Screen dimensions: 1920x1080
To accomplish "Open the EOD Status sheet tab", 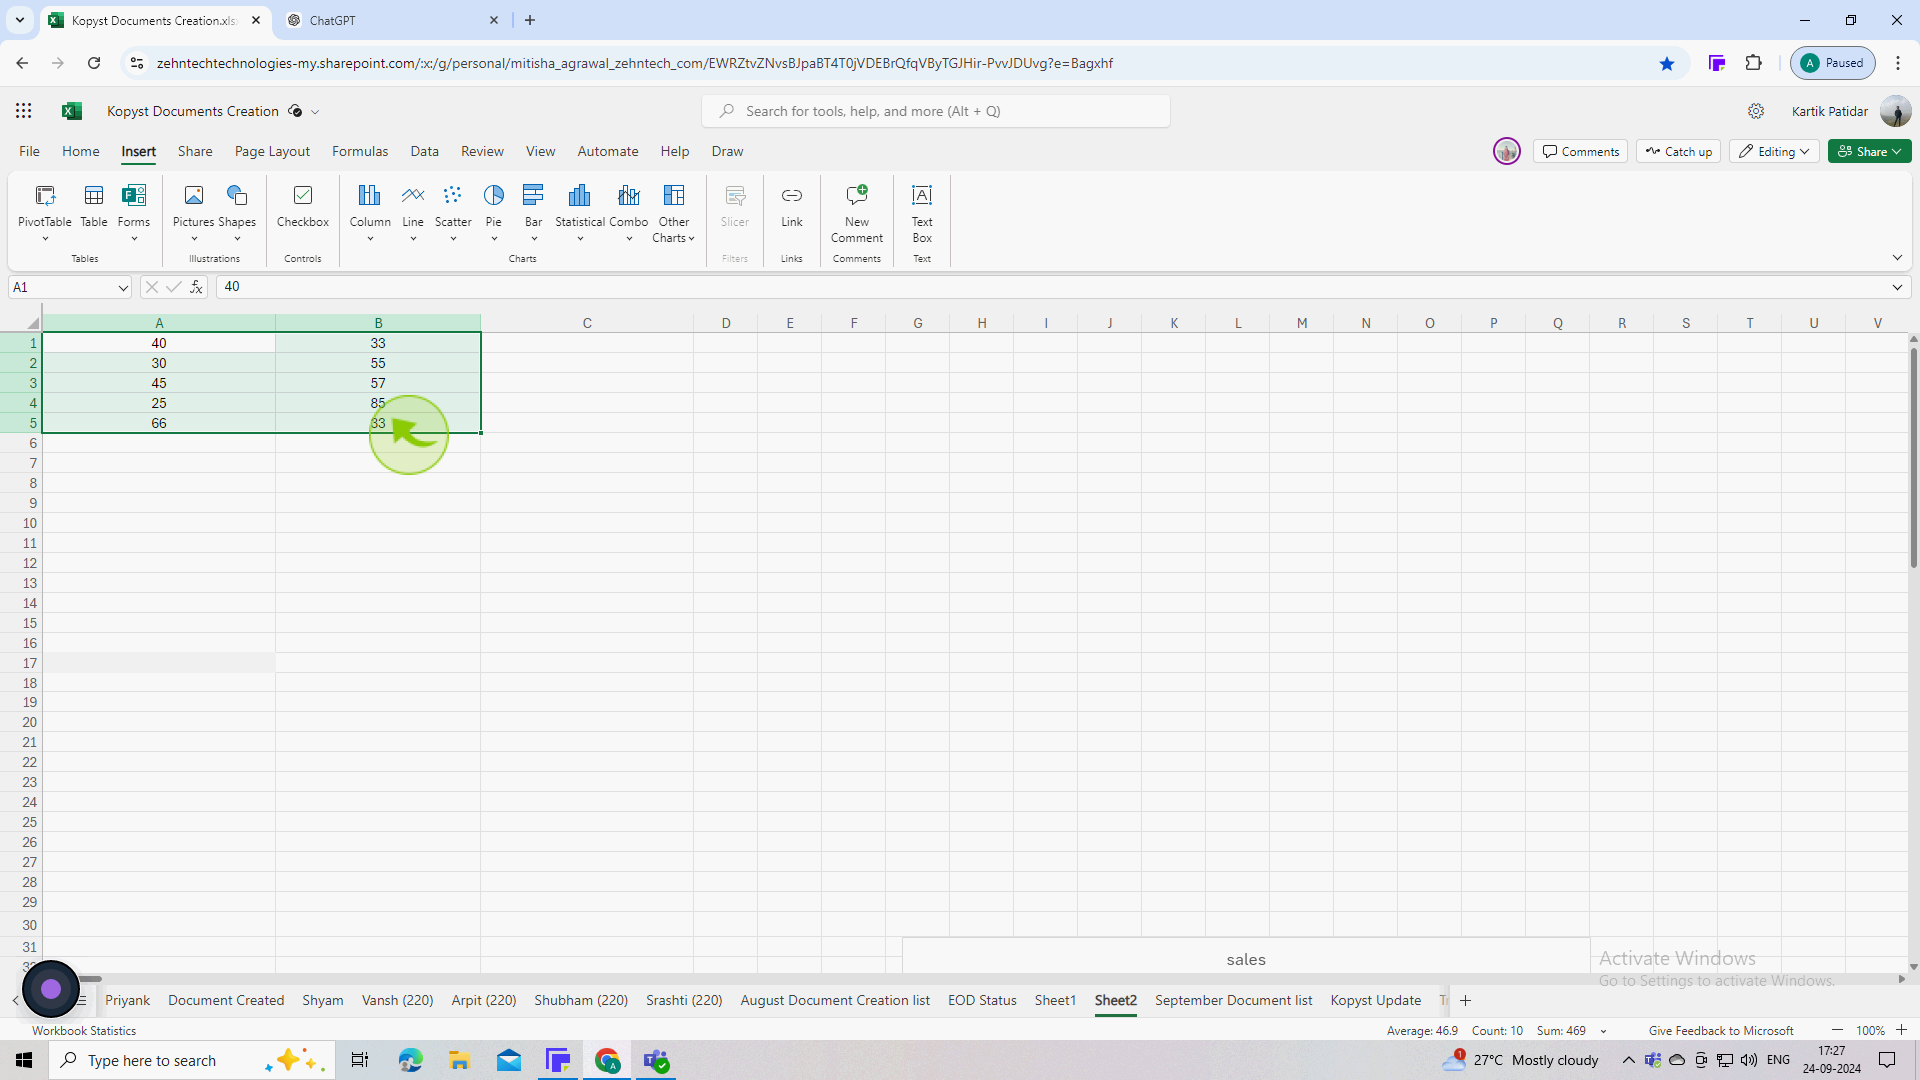I will pyautogui.click(x=982, y=1000).
